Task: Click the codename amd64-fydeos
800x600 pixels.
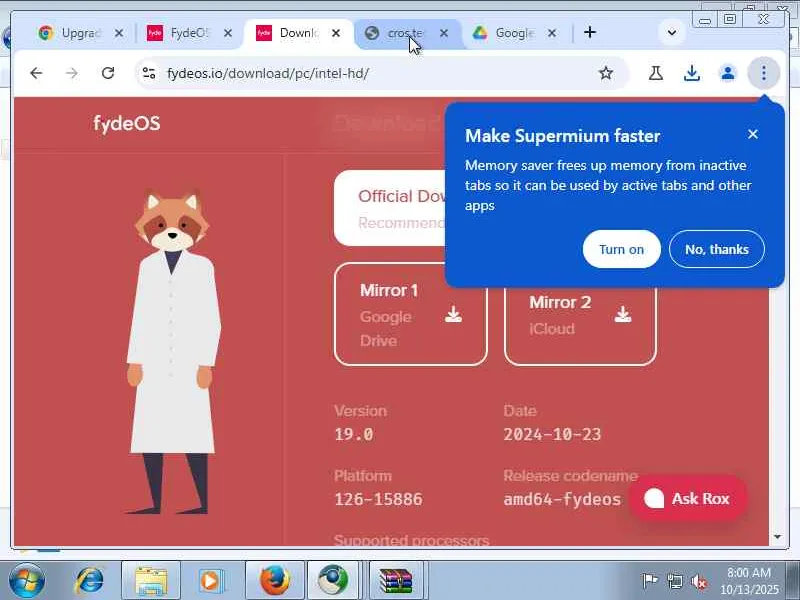Action: tap(562, 499)
